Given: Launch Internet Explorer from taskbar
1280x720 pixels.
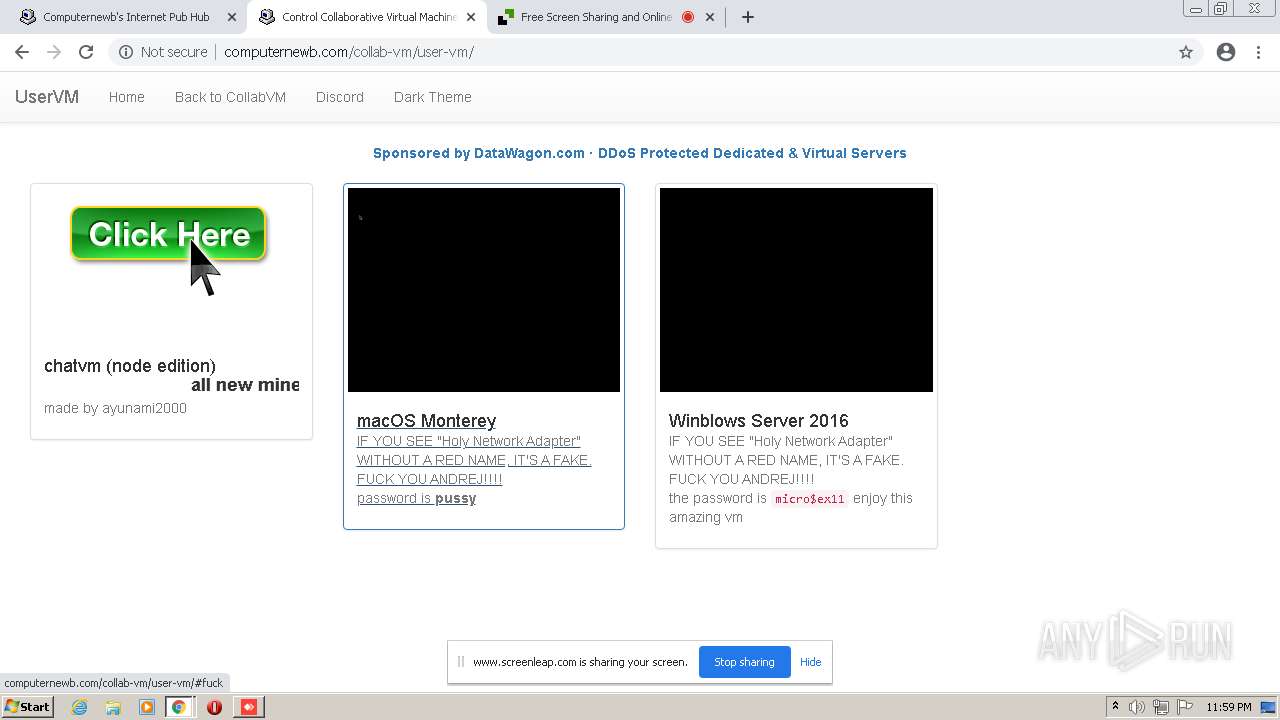Looking at the screenshot, I should (x=80, y=707).
